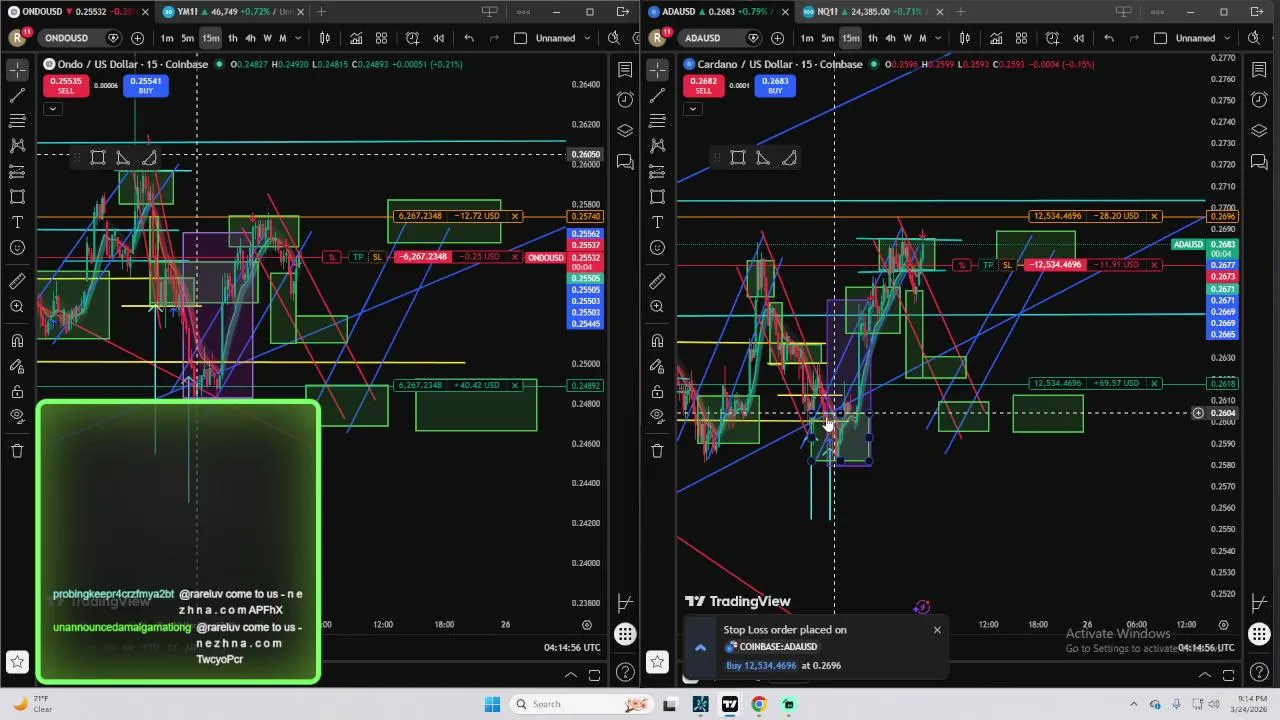Open the chats icon in ADAUSD window's right sidebar
The image size is (1280, 720).
[x=1259, y=162]
